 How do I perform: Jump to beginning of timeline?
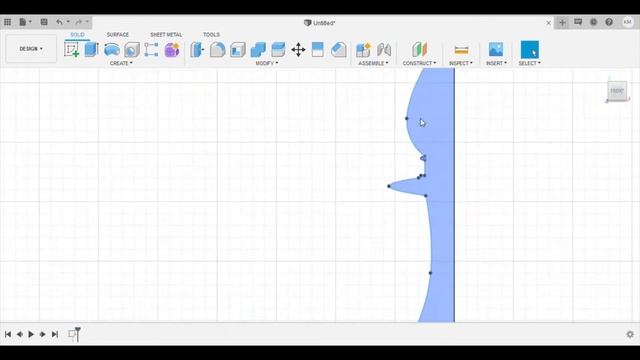(x=8, y=334)
